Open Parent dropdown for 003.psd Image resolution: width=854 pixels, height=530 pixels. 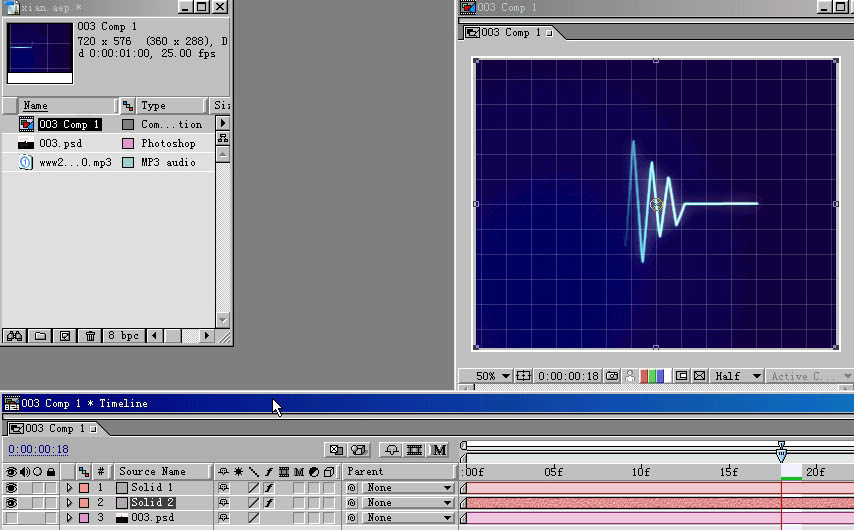[x=408, y=518]
